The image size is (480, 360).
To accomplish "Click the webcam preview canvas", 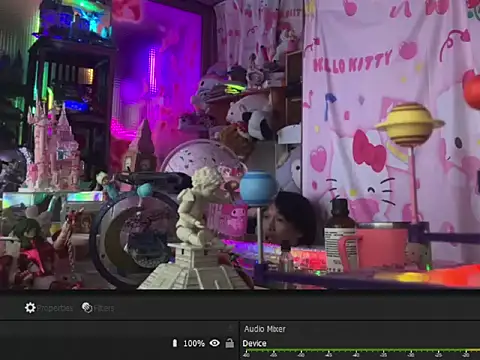I will (240, 144).
